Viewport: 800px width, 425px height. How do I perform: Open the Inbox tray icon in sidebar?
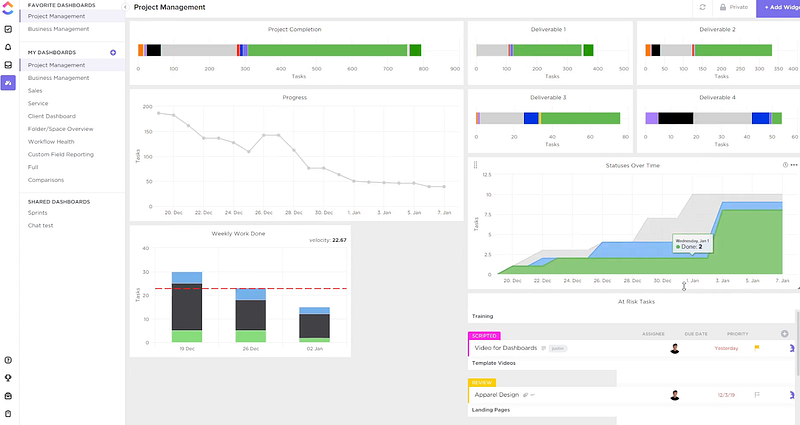(8, 65)
